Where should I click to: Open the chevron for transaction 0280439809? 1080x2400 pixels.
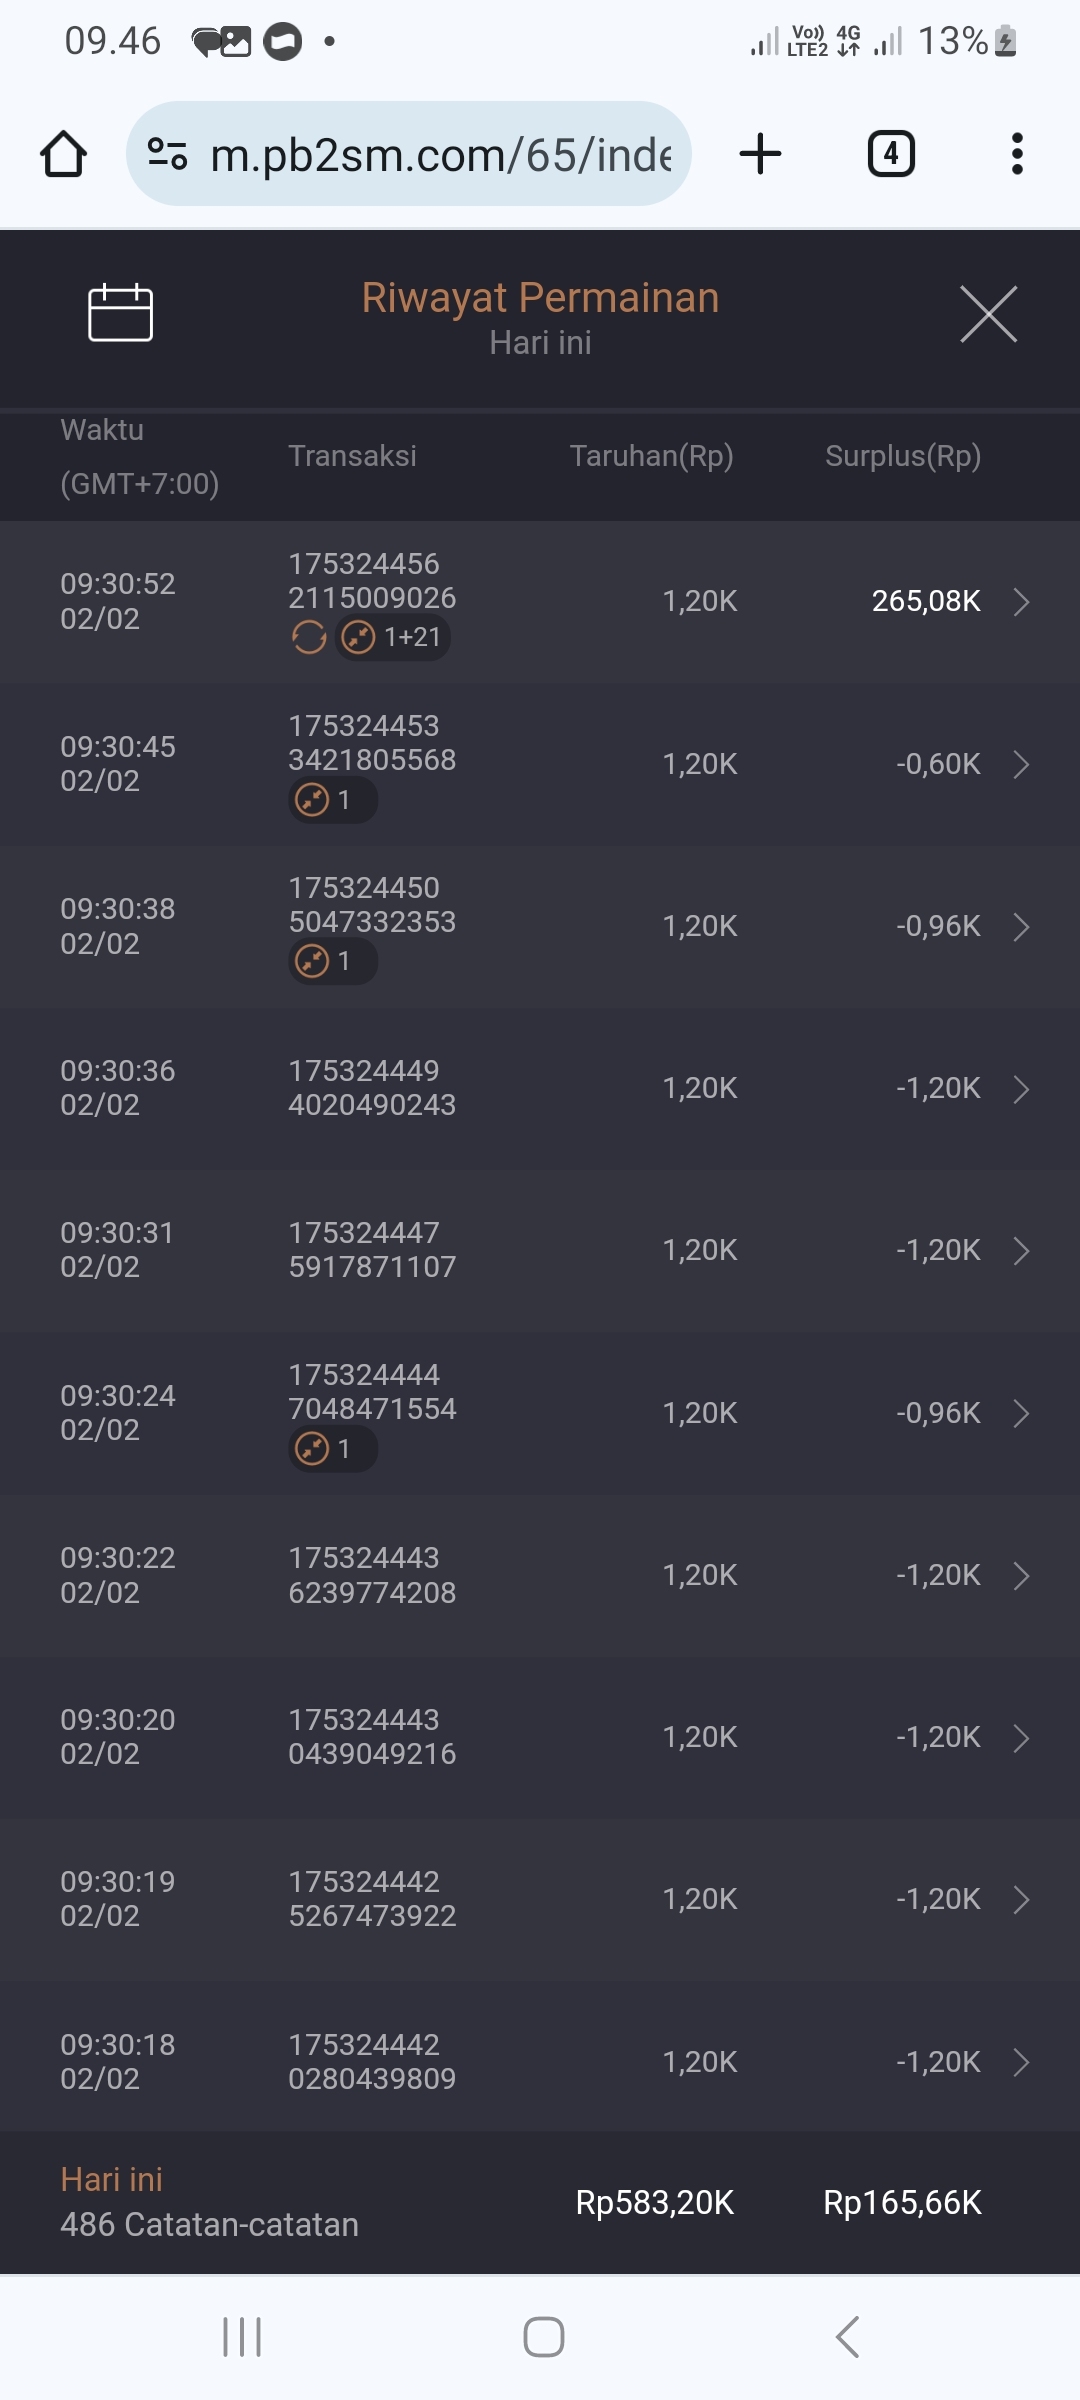point(1021,2062)
